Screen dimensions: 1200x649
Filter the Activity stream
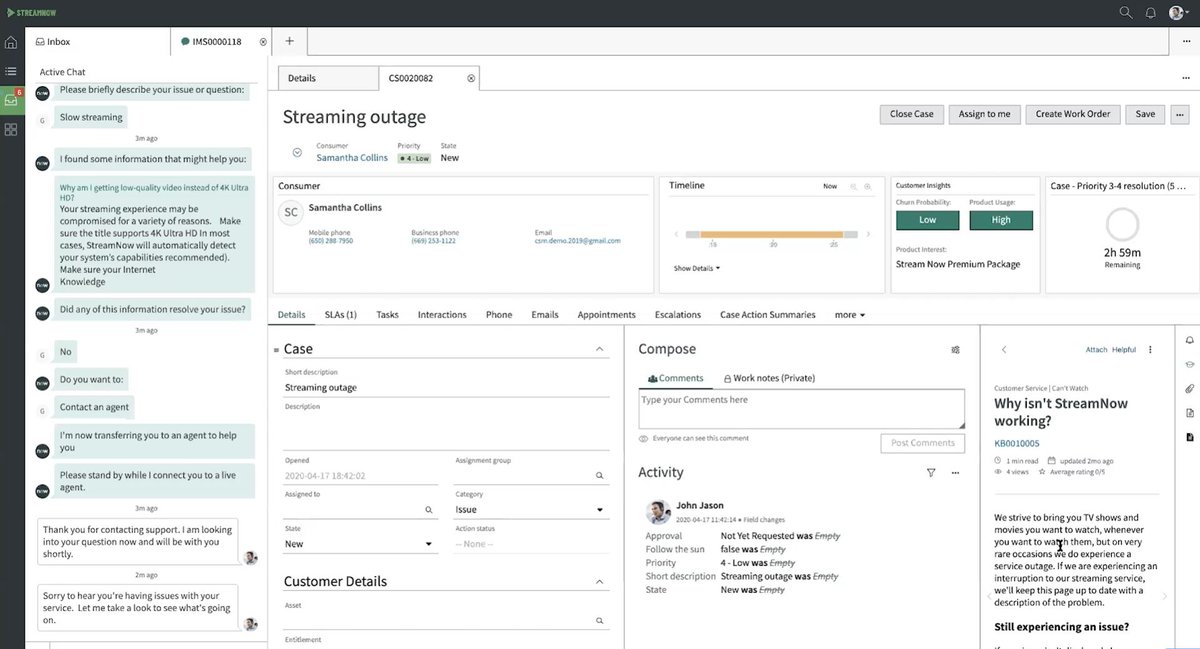pos(931,473)
